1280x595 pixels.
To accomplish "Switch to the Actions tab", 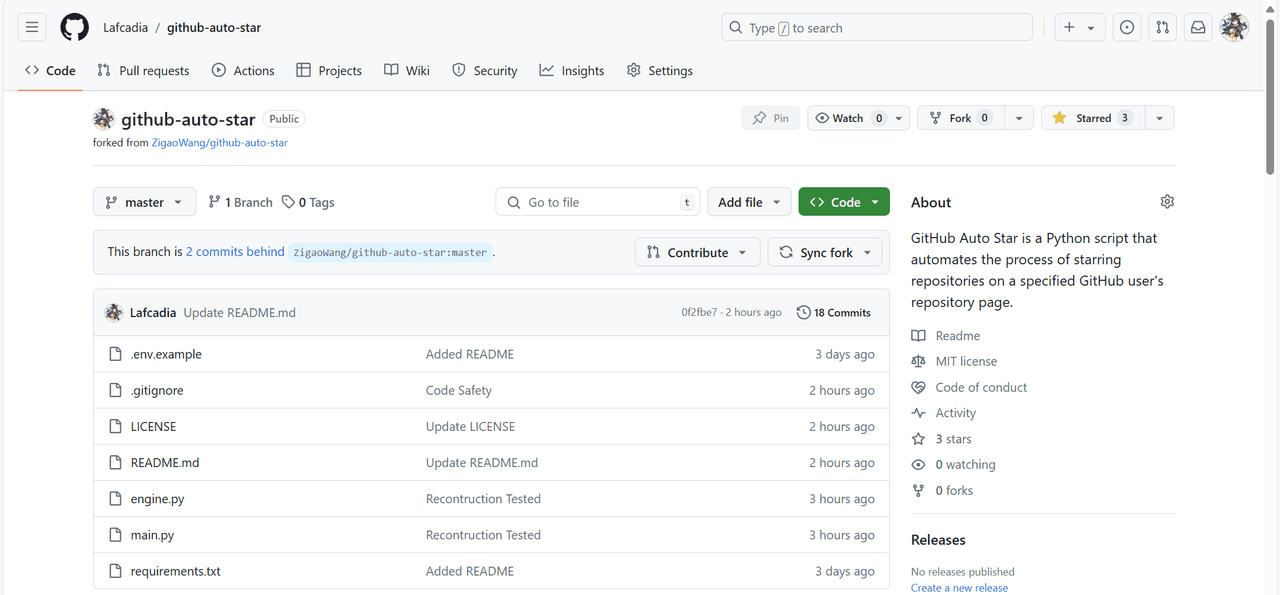I will 243,70.
